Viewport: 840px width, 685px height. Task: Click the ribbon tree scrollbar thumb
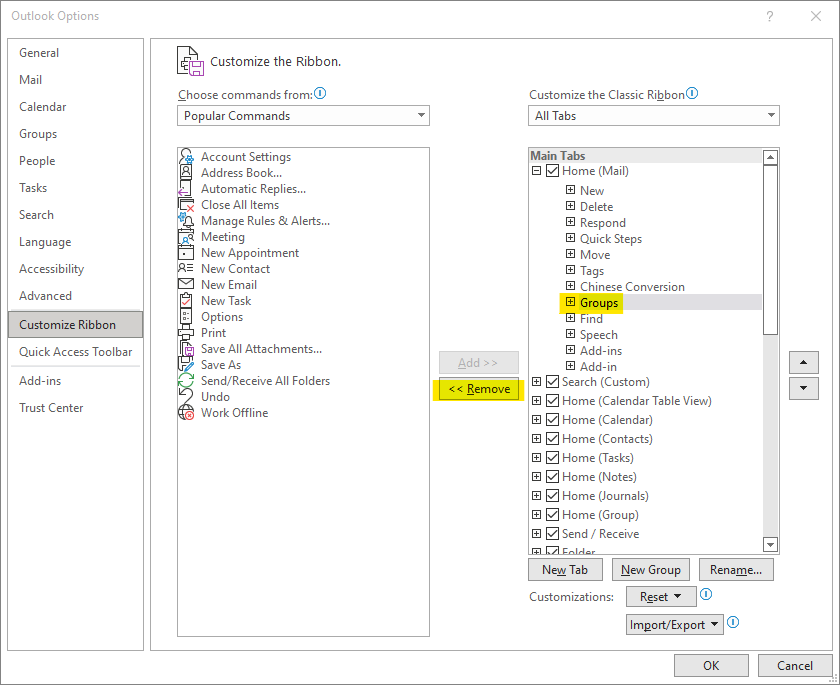point(770,250)
